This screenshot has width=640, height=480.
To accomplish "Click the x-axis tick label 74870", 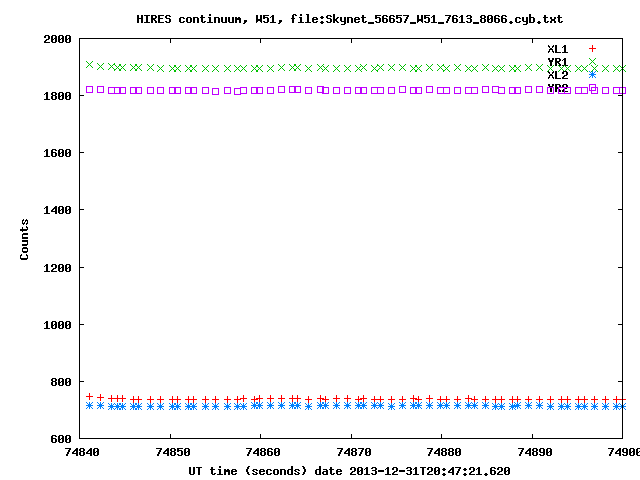I will coord(353,452).
